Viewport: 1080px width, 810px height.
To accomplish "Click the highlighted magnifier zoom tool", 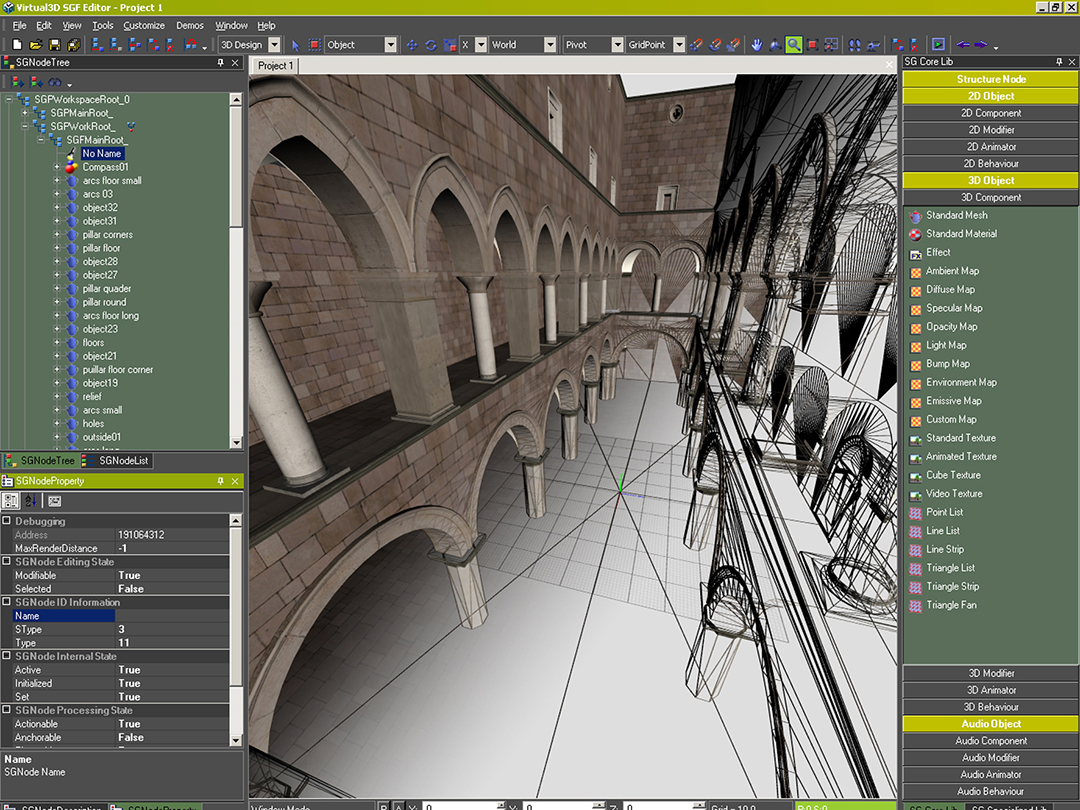I will pyautogui.click(x=794, y=45).
